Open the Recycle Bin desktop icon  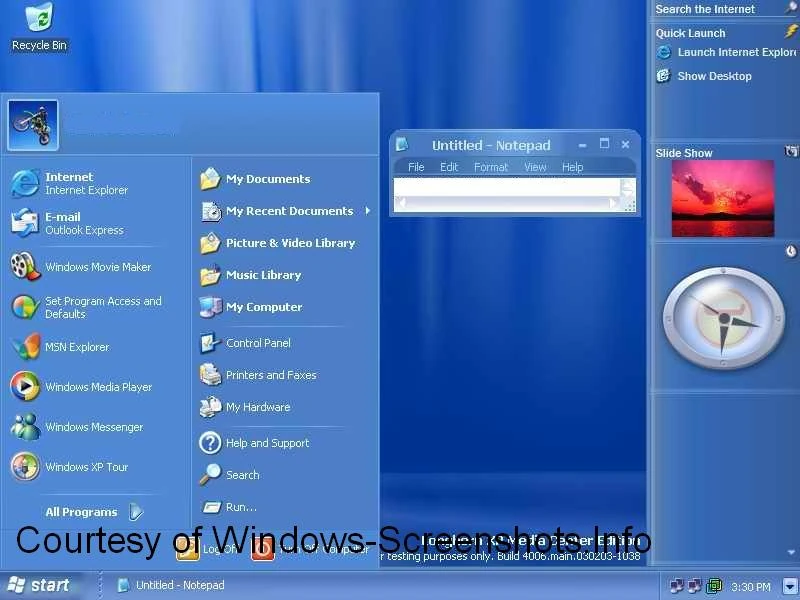[39, 27]
